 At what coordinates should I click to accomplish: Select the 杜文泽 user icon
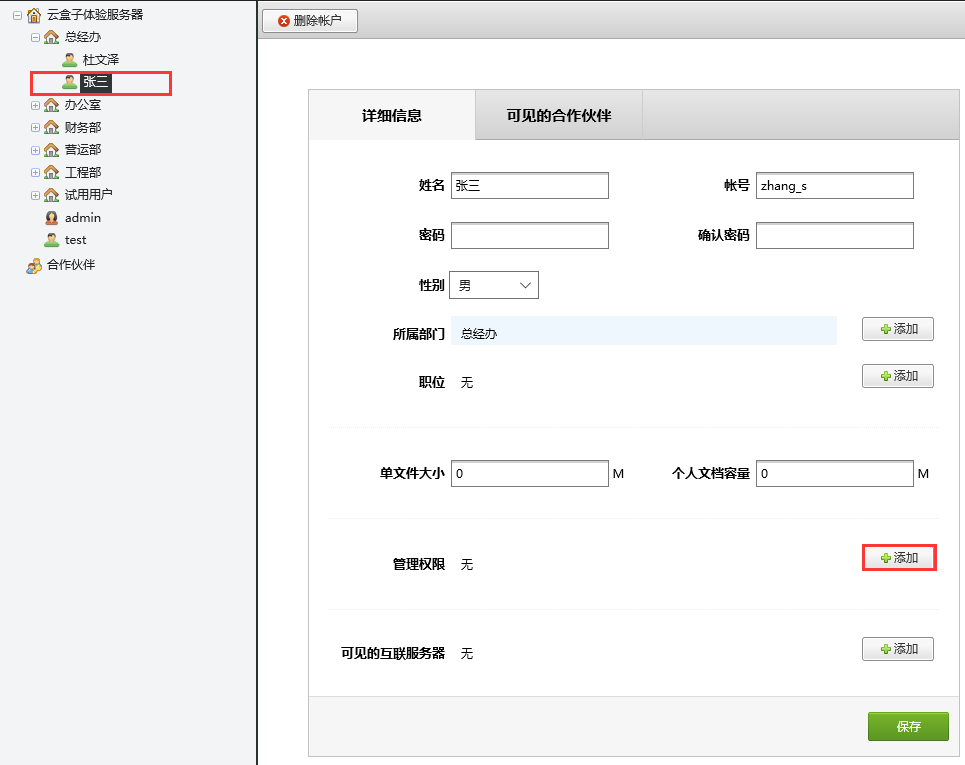coord(69,58)
